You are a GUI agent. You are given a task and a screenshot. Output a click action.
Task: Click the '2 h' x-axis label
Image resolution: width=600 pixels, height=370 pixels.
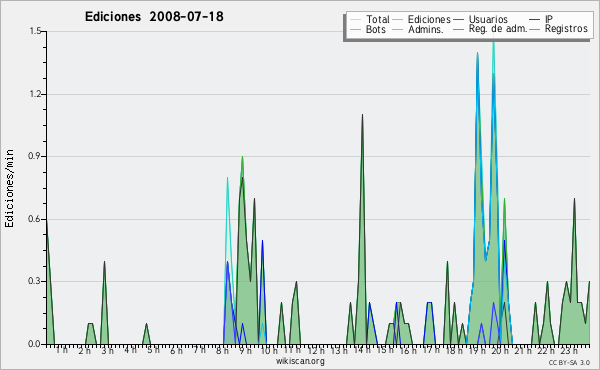85,350
